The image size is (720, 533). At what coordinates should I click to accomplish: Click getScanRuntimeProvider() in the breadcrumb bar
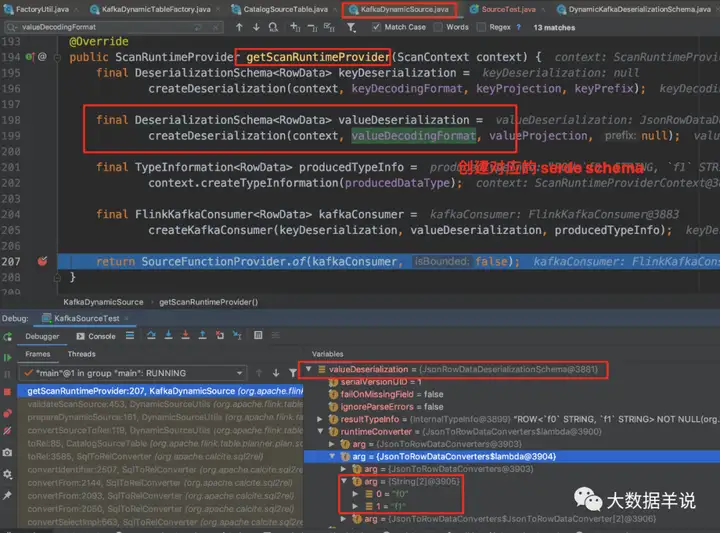(208, 301)
